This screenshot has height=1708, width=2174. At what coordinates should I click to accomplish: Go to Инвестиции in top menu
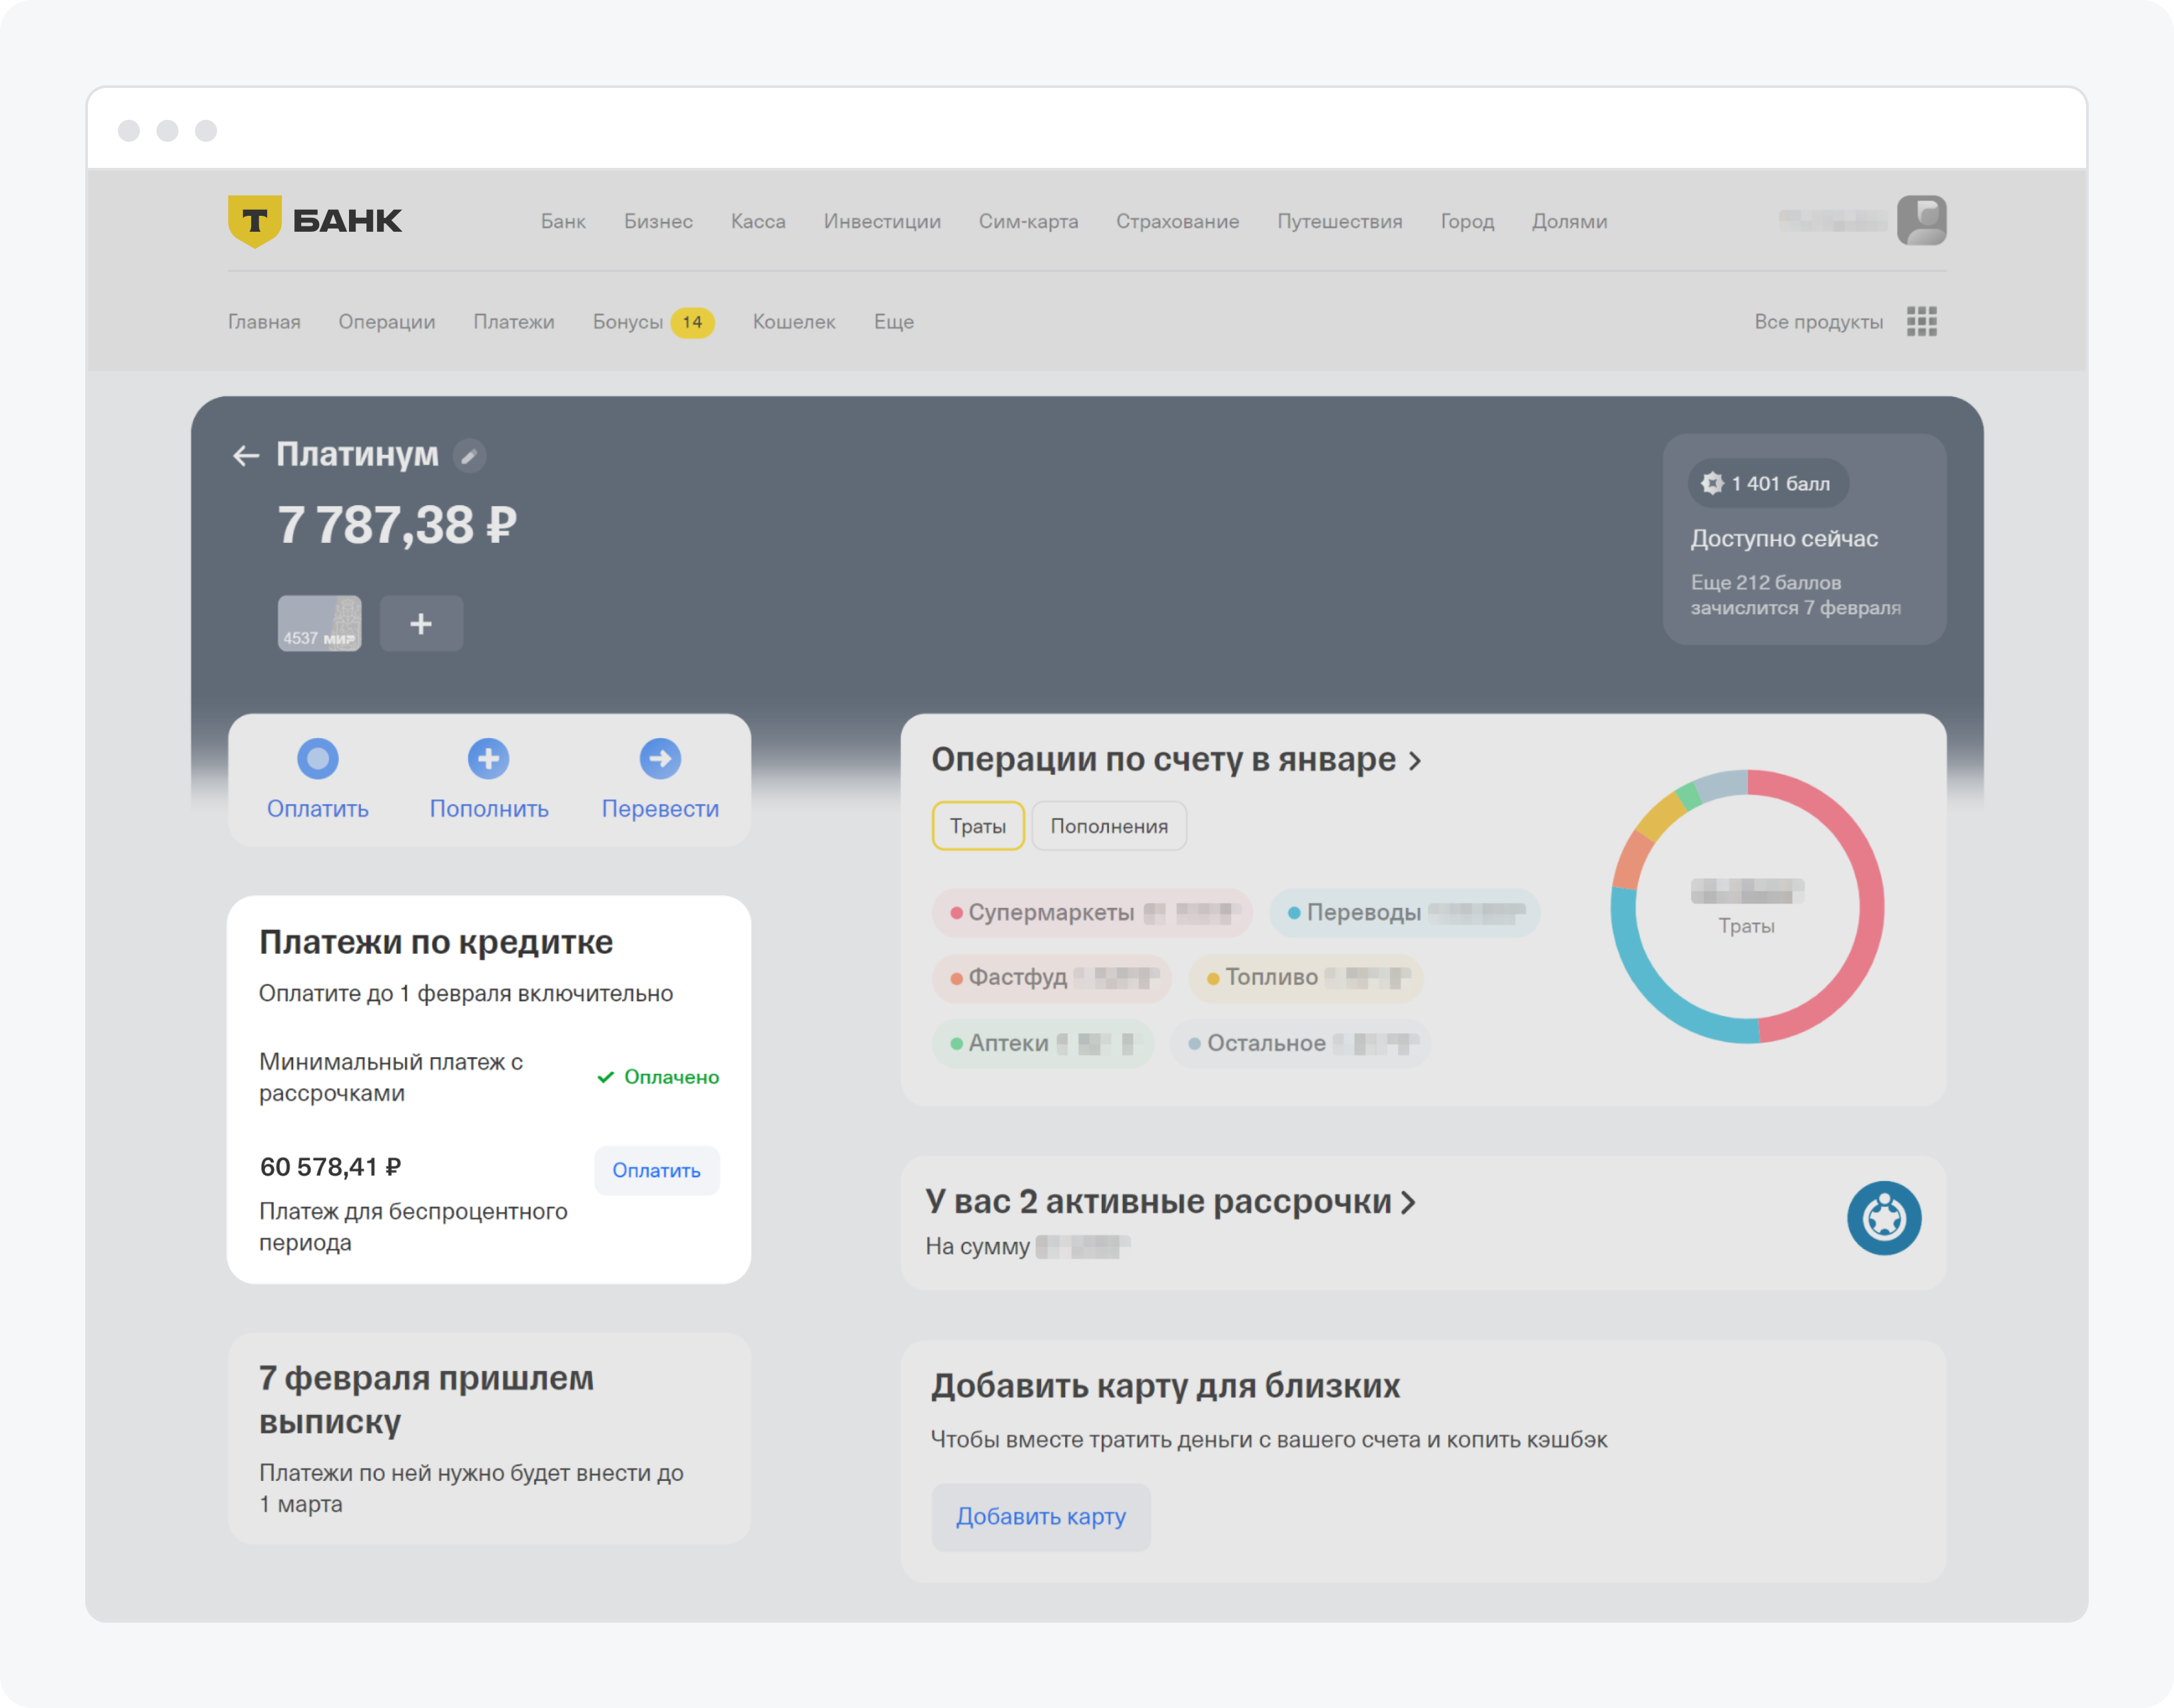881,221
